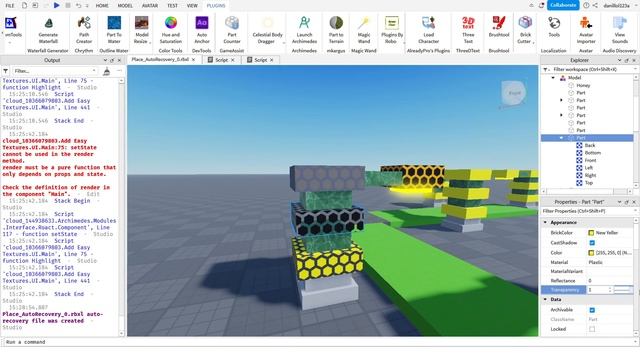Launch Archimedes plugin
The image size is (640, 360).
[x=304, y=23]
